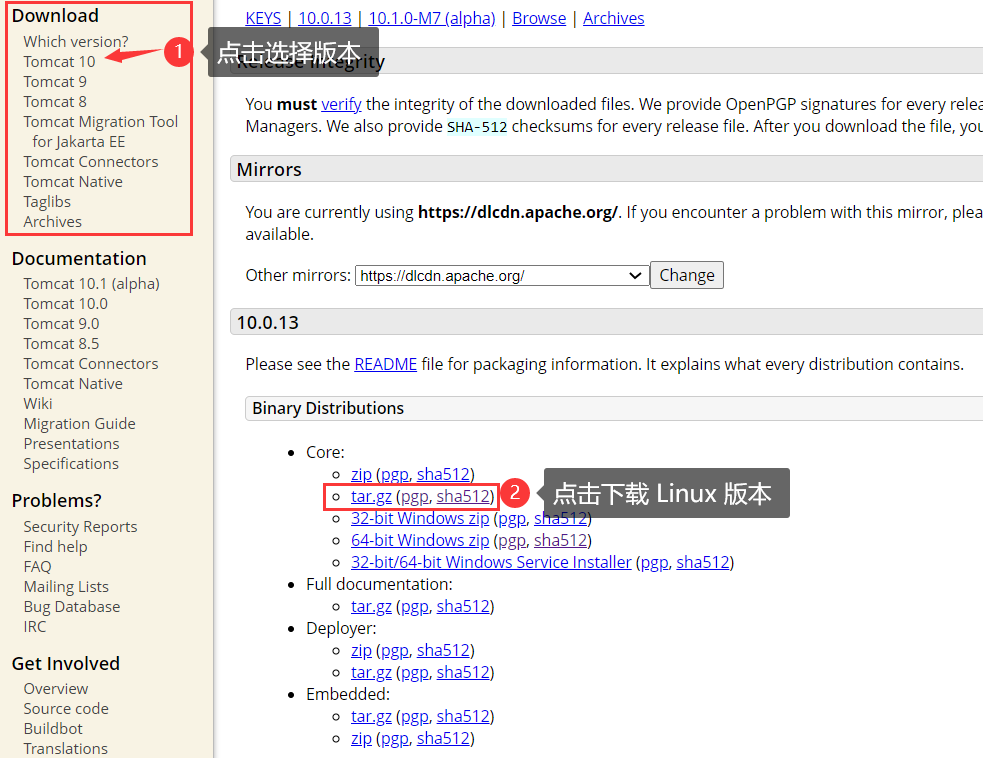Open Archives in the Download sidebar

coord(52,222)
